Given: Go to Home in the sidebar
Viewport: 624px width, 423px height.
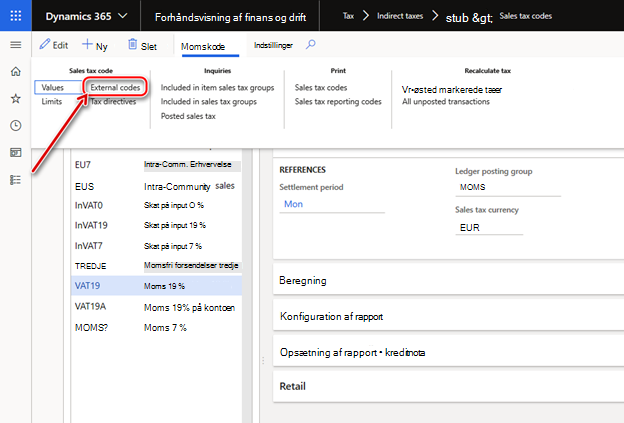Looking at the screenshot, I should (16, 72).
